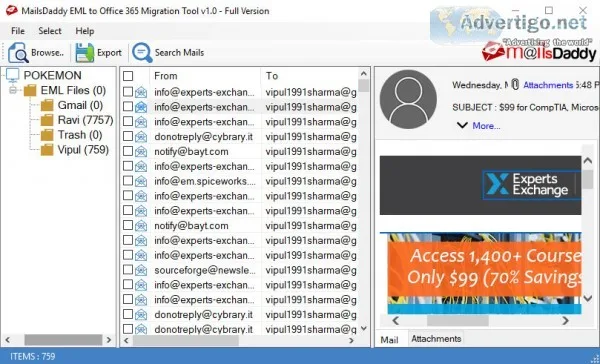
Task: Open the File menu
Action: pyautogui.click(x=18, y=31)
